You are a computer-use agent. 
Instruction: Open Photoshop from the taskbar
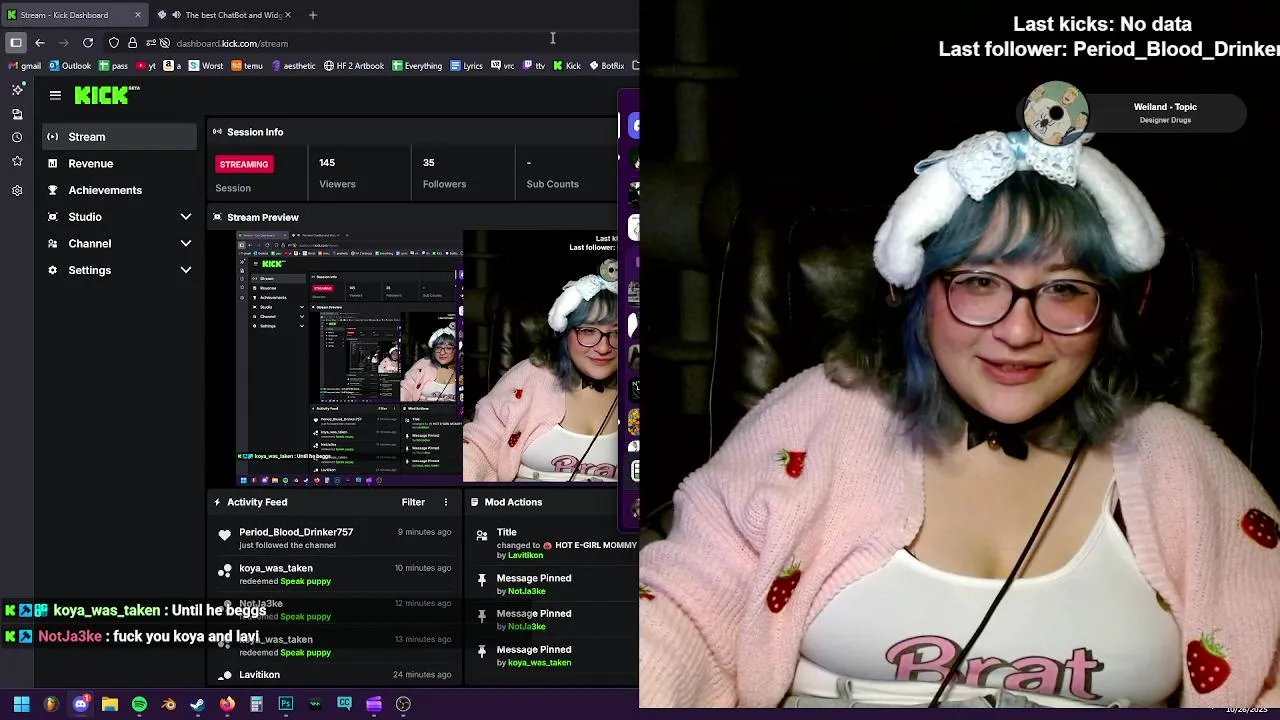pyautogui.click(x=286, y=704)
